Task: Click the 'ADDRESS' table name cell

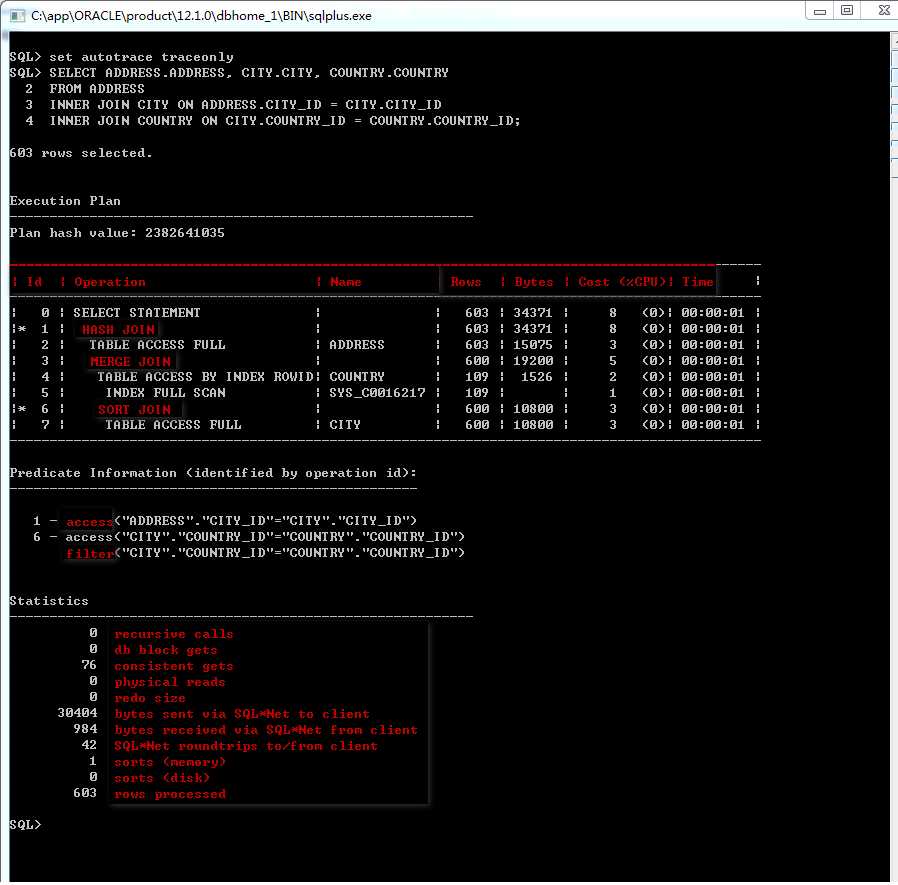Action: coord(357,345)
